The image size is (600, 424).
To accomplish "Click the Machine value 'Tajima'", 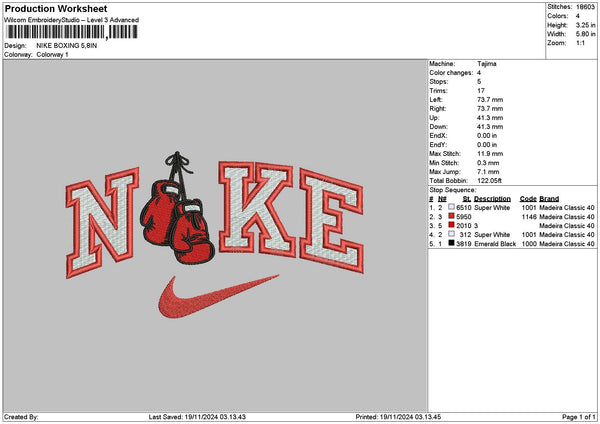I will coord(487,64).
